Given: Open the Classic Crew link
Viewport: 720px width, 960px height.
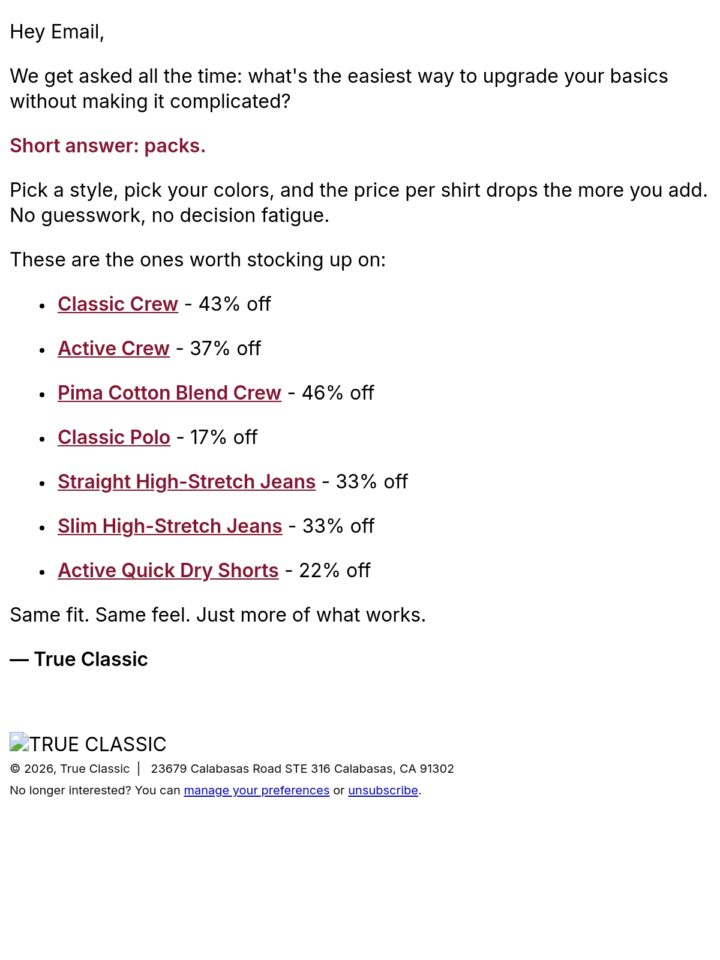Looking at the screenshot, I should coord(118,304).
